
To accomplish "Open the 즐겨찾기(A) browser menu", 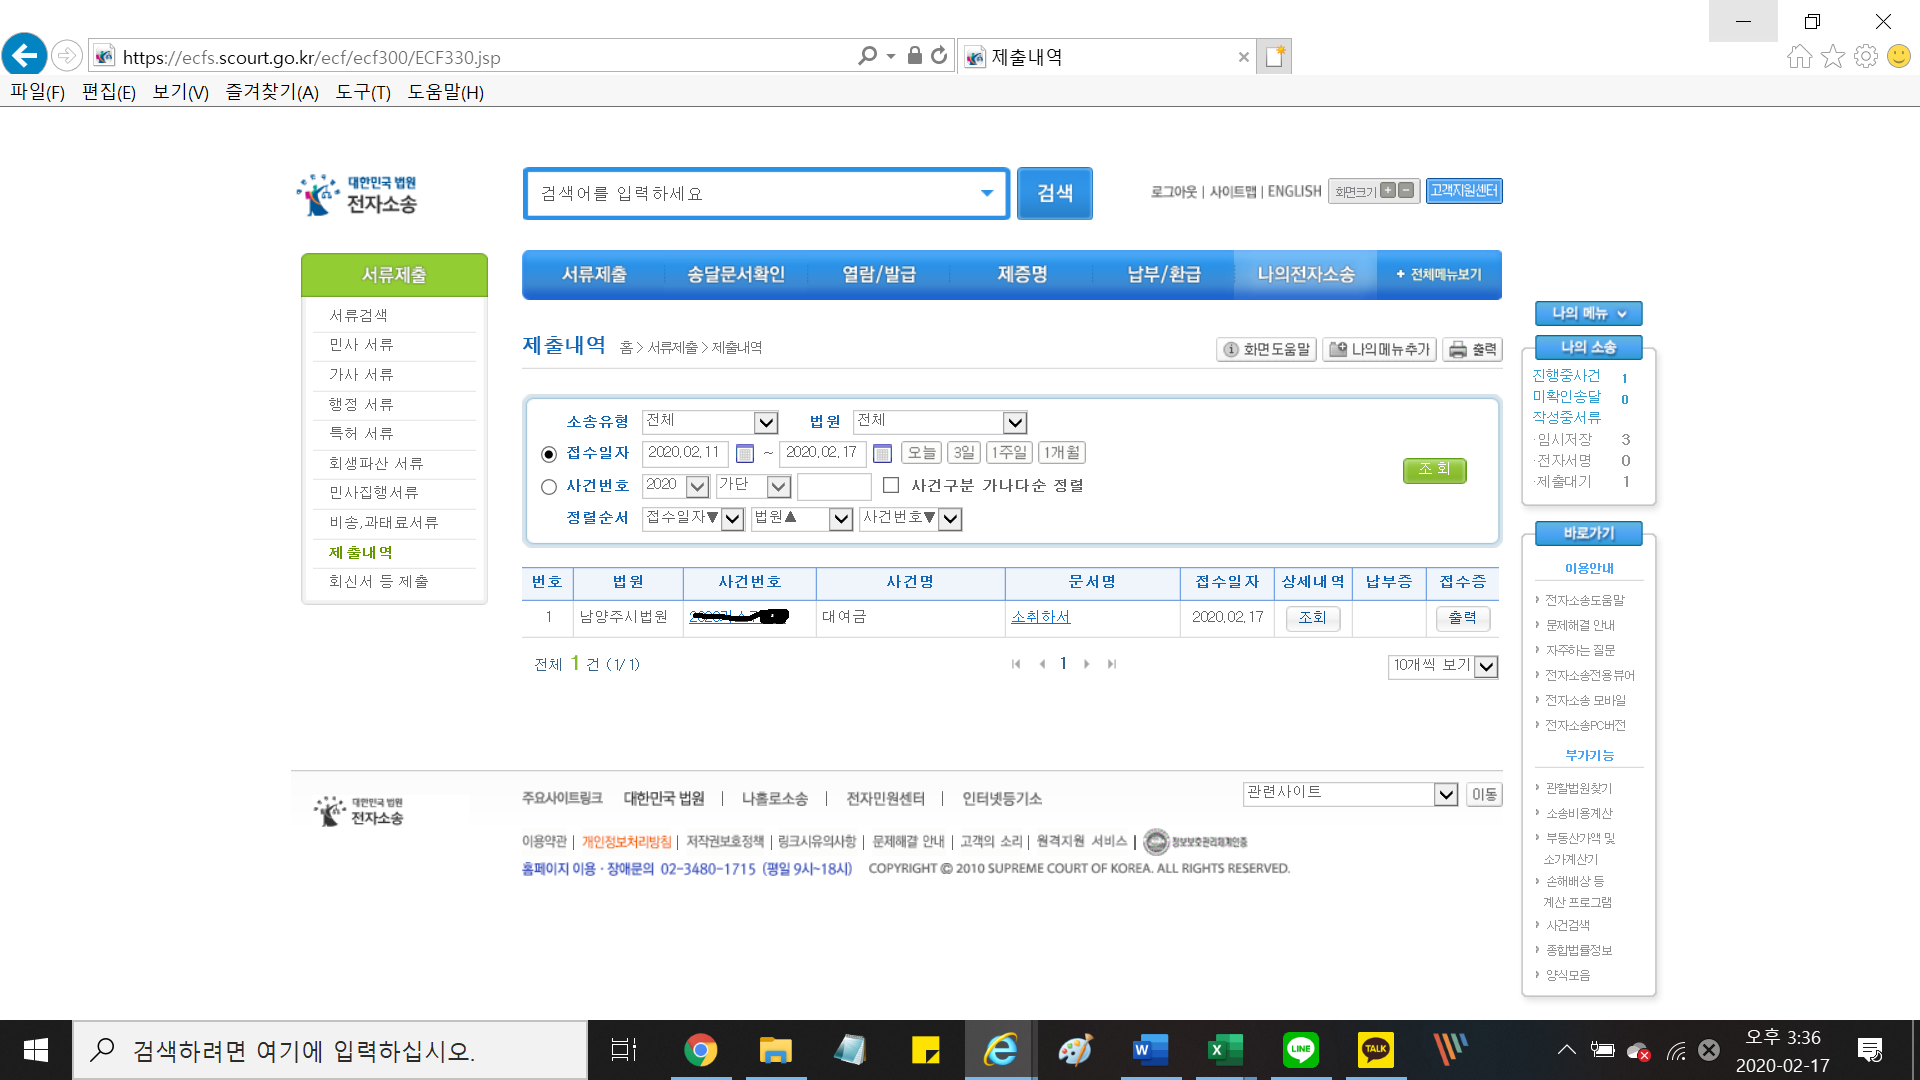I will coord(271,92).
